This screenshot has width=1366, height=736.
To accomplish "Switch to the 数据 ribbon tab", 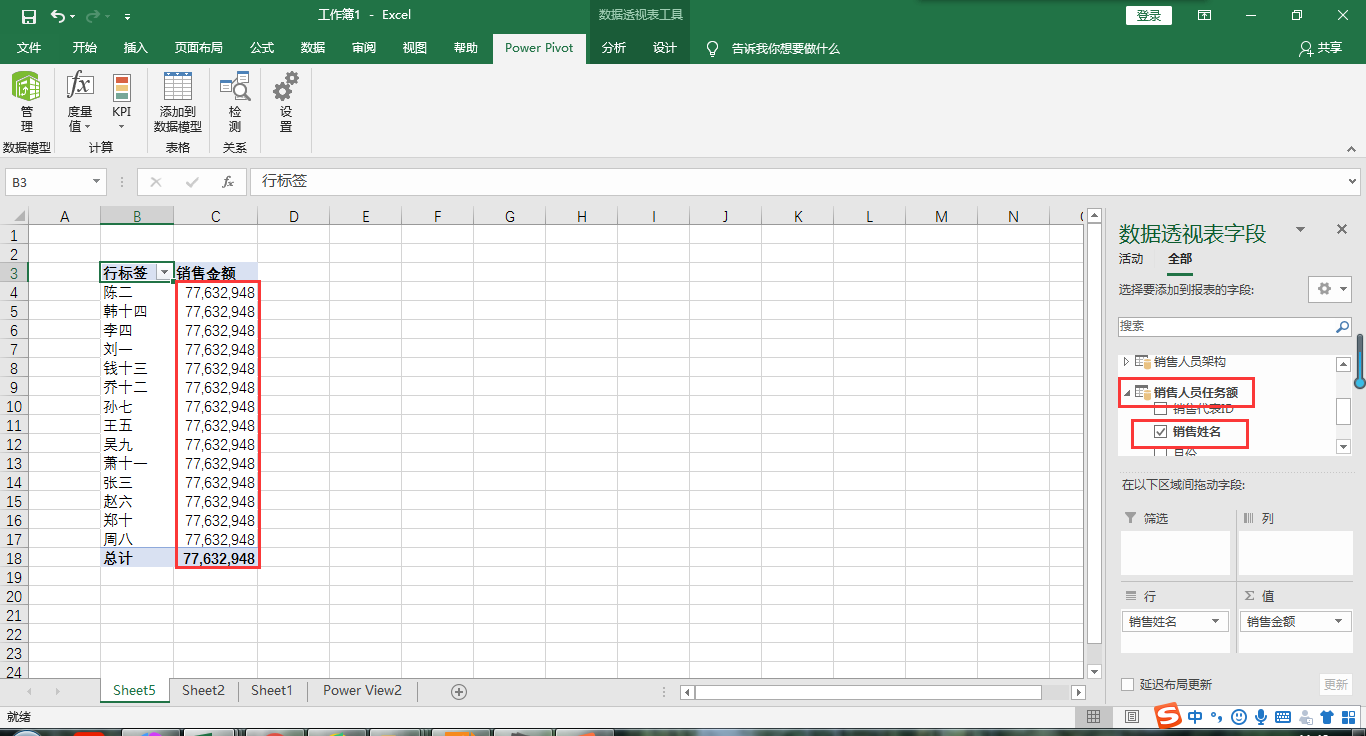I will 313,48.
